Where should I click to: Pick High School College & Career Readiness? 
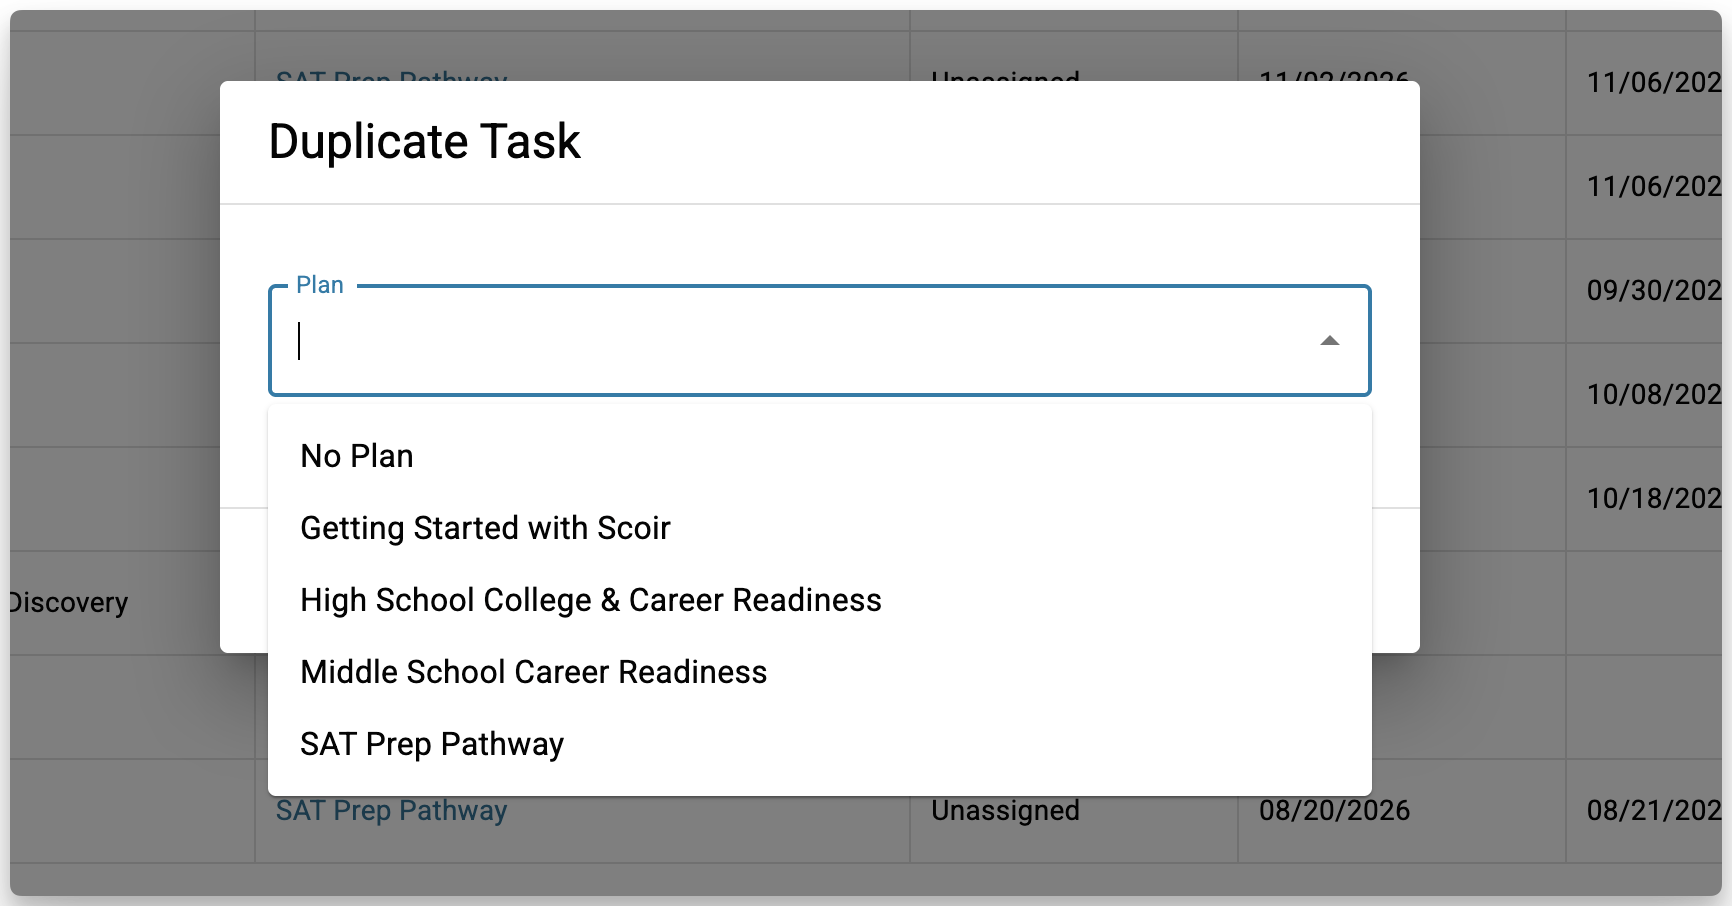[x=590, y=600]
